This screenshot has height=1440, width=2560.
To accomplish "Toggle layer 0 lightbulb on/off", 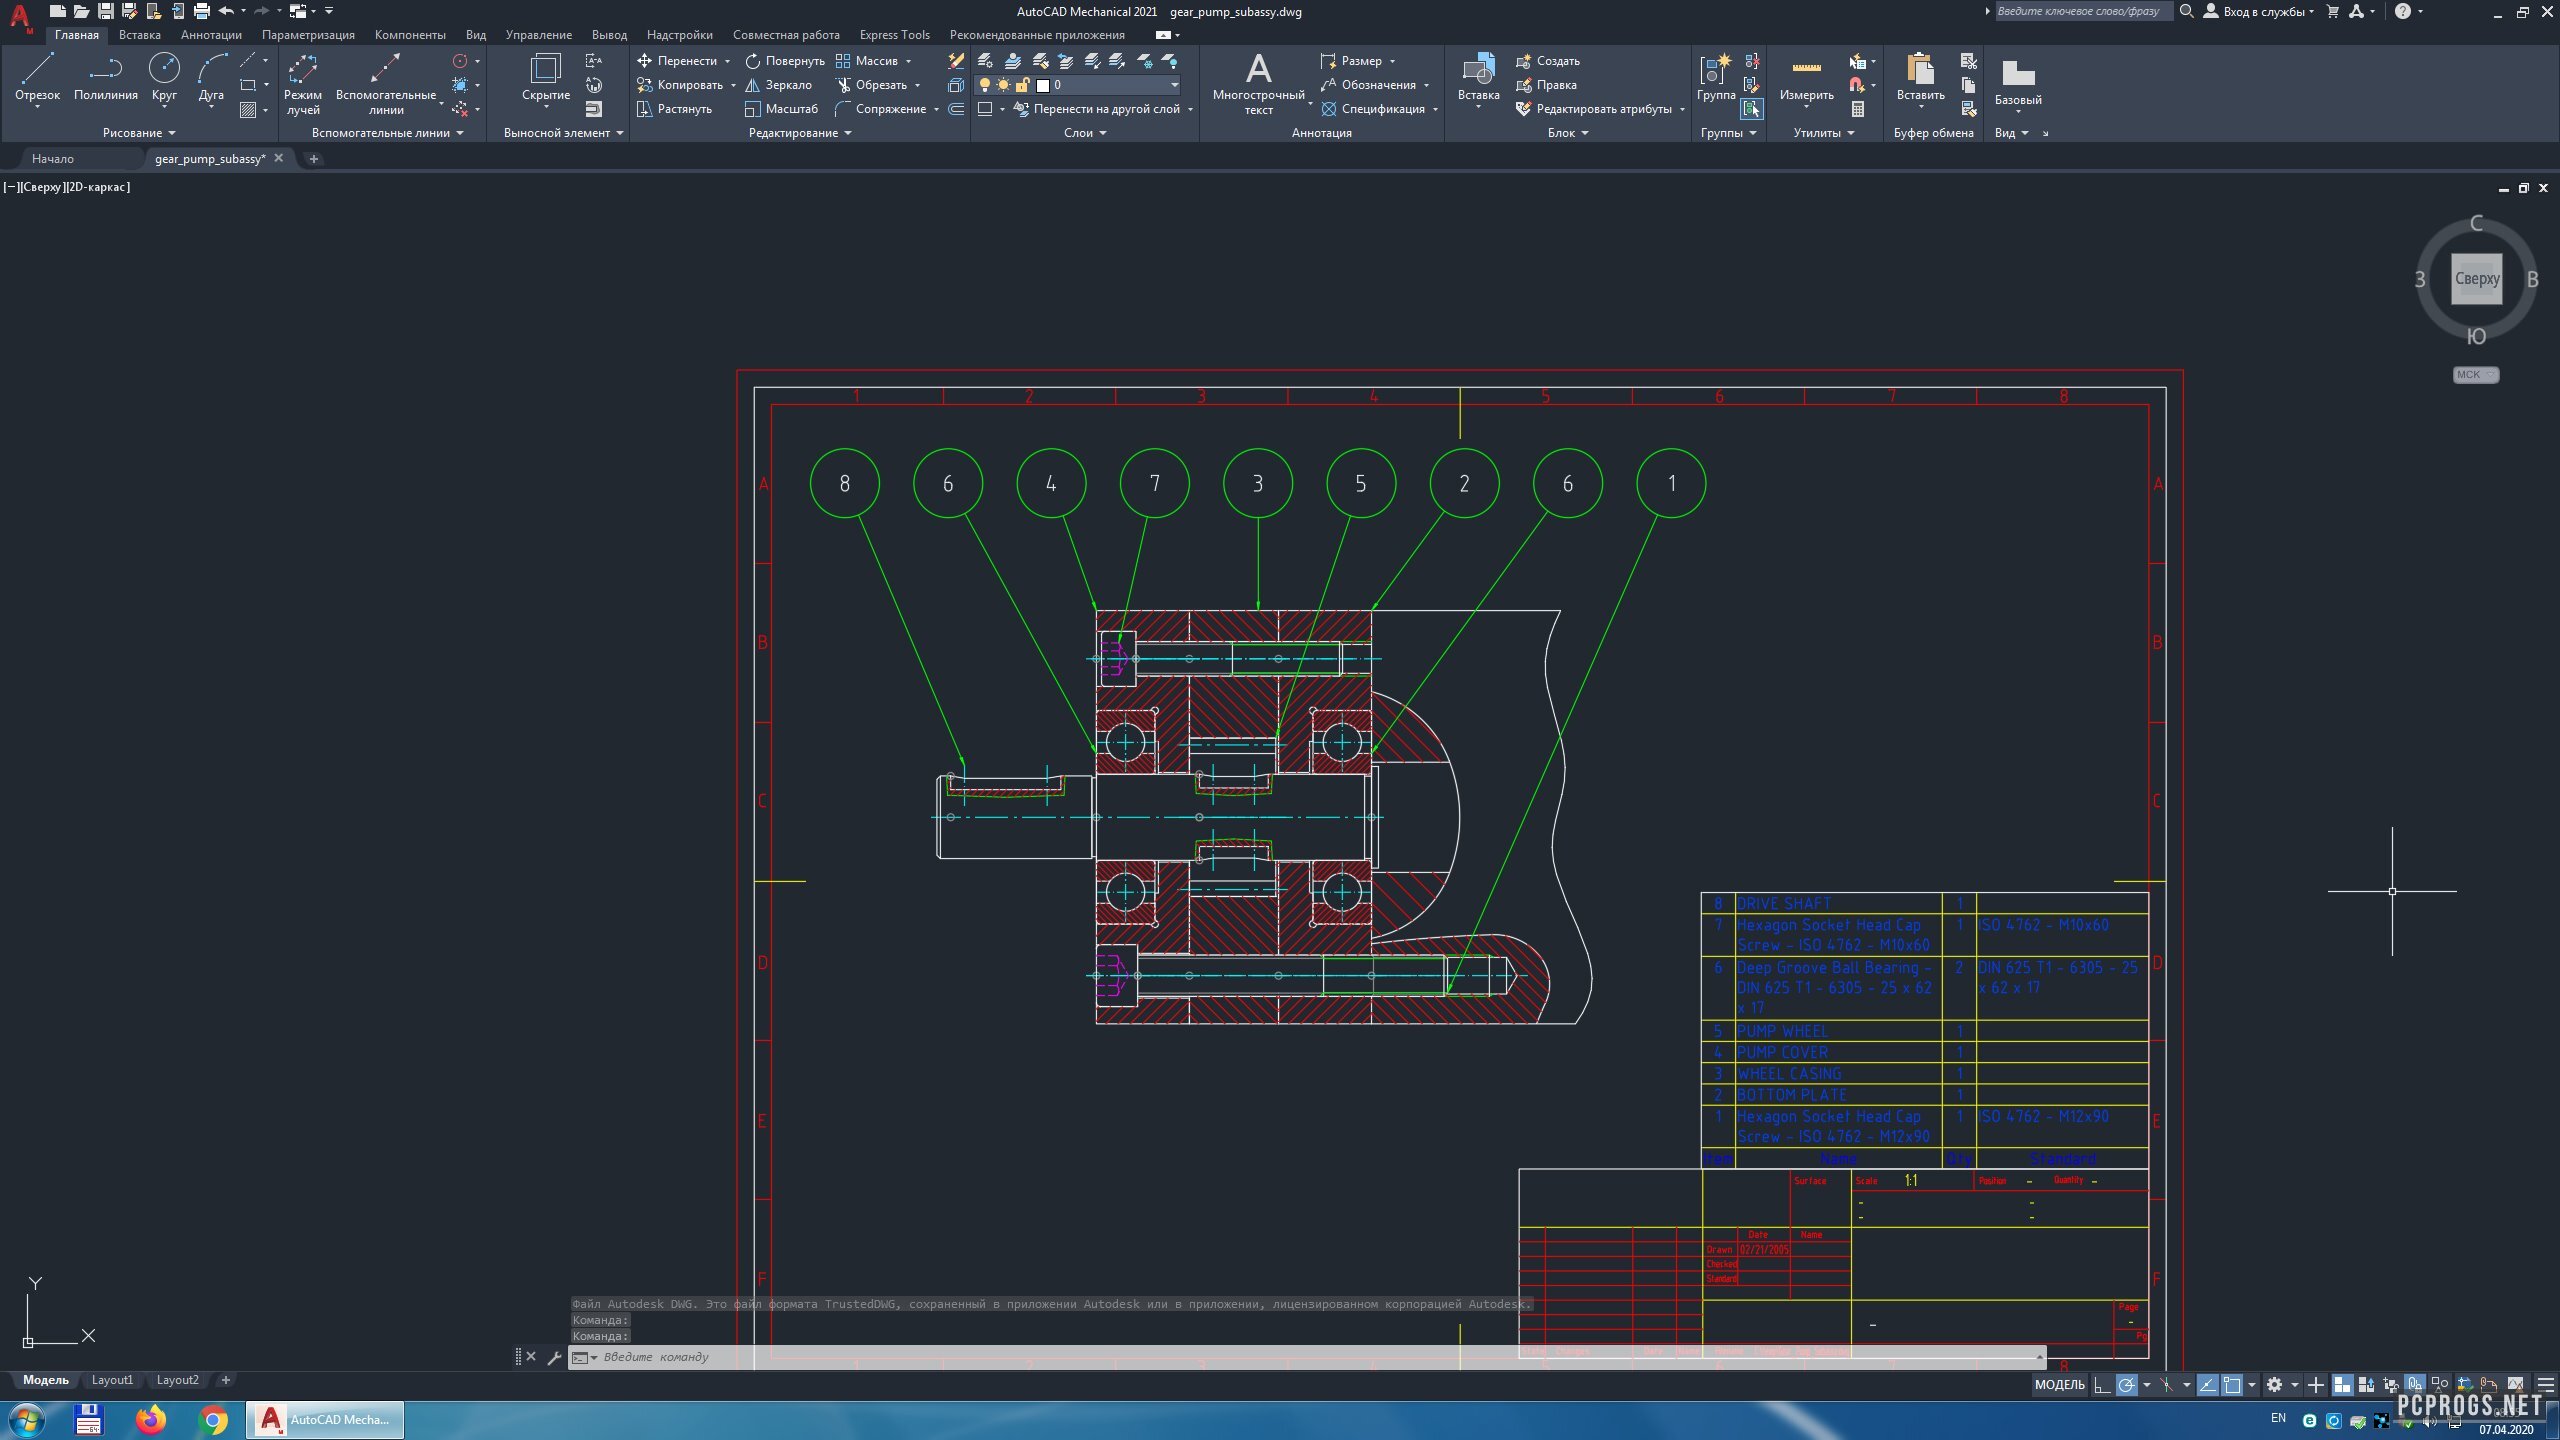I will point(985,85).
